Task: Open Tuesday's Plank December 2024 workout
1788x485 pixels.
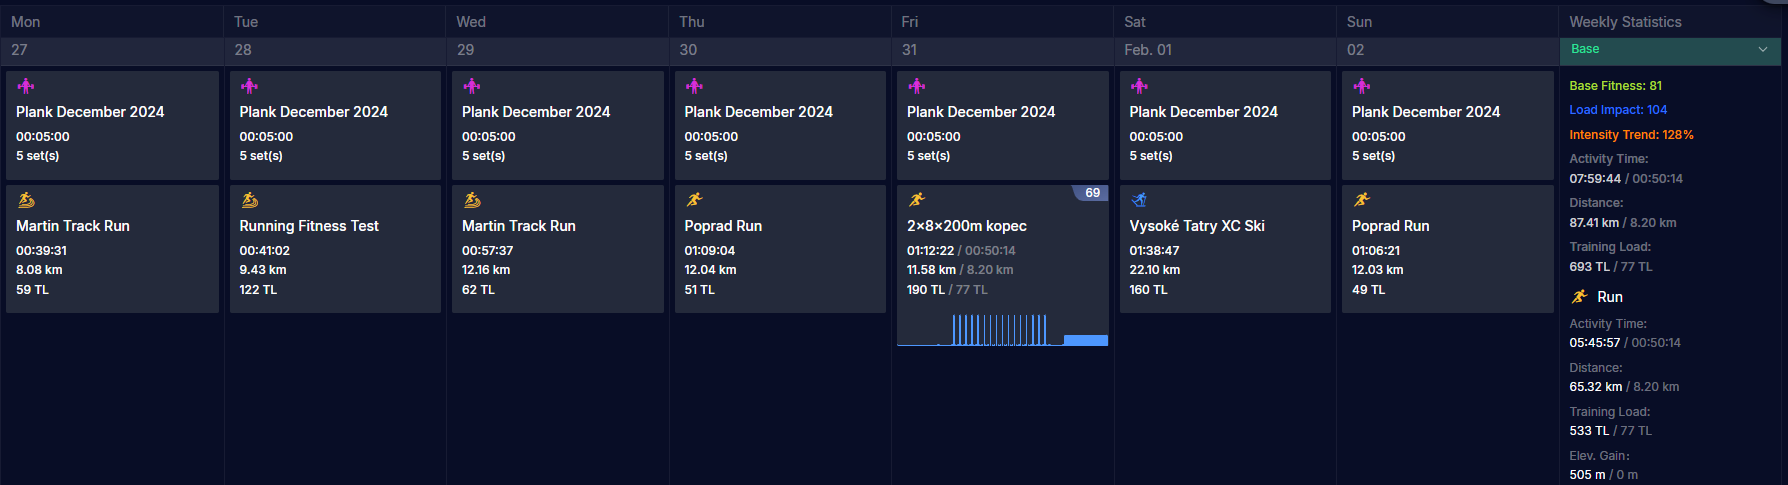Action: point(335,125)
